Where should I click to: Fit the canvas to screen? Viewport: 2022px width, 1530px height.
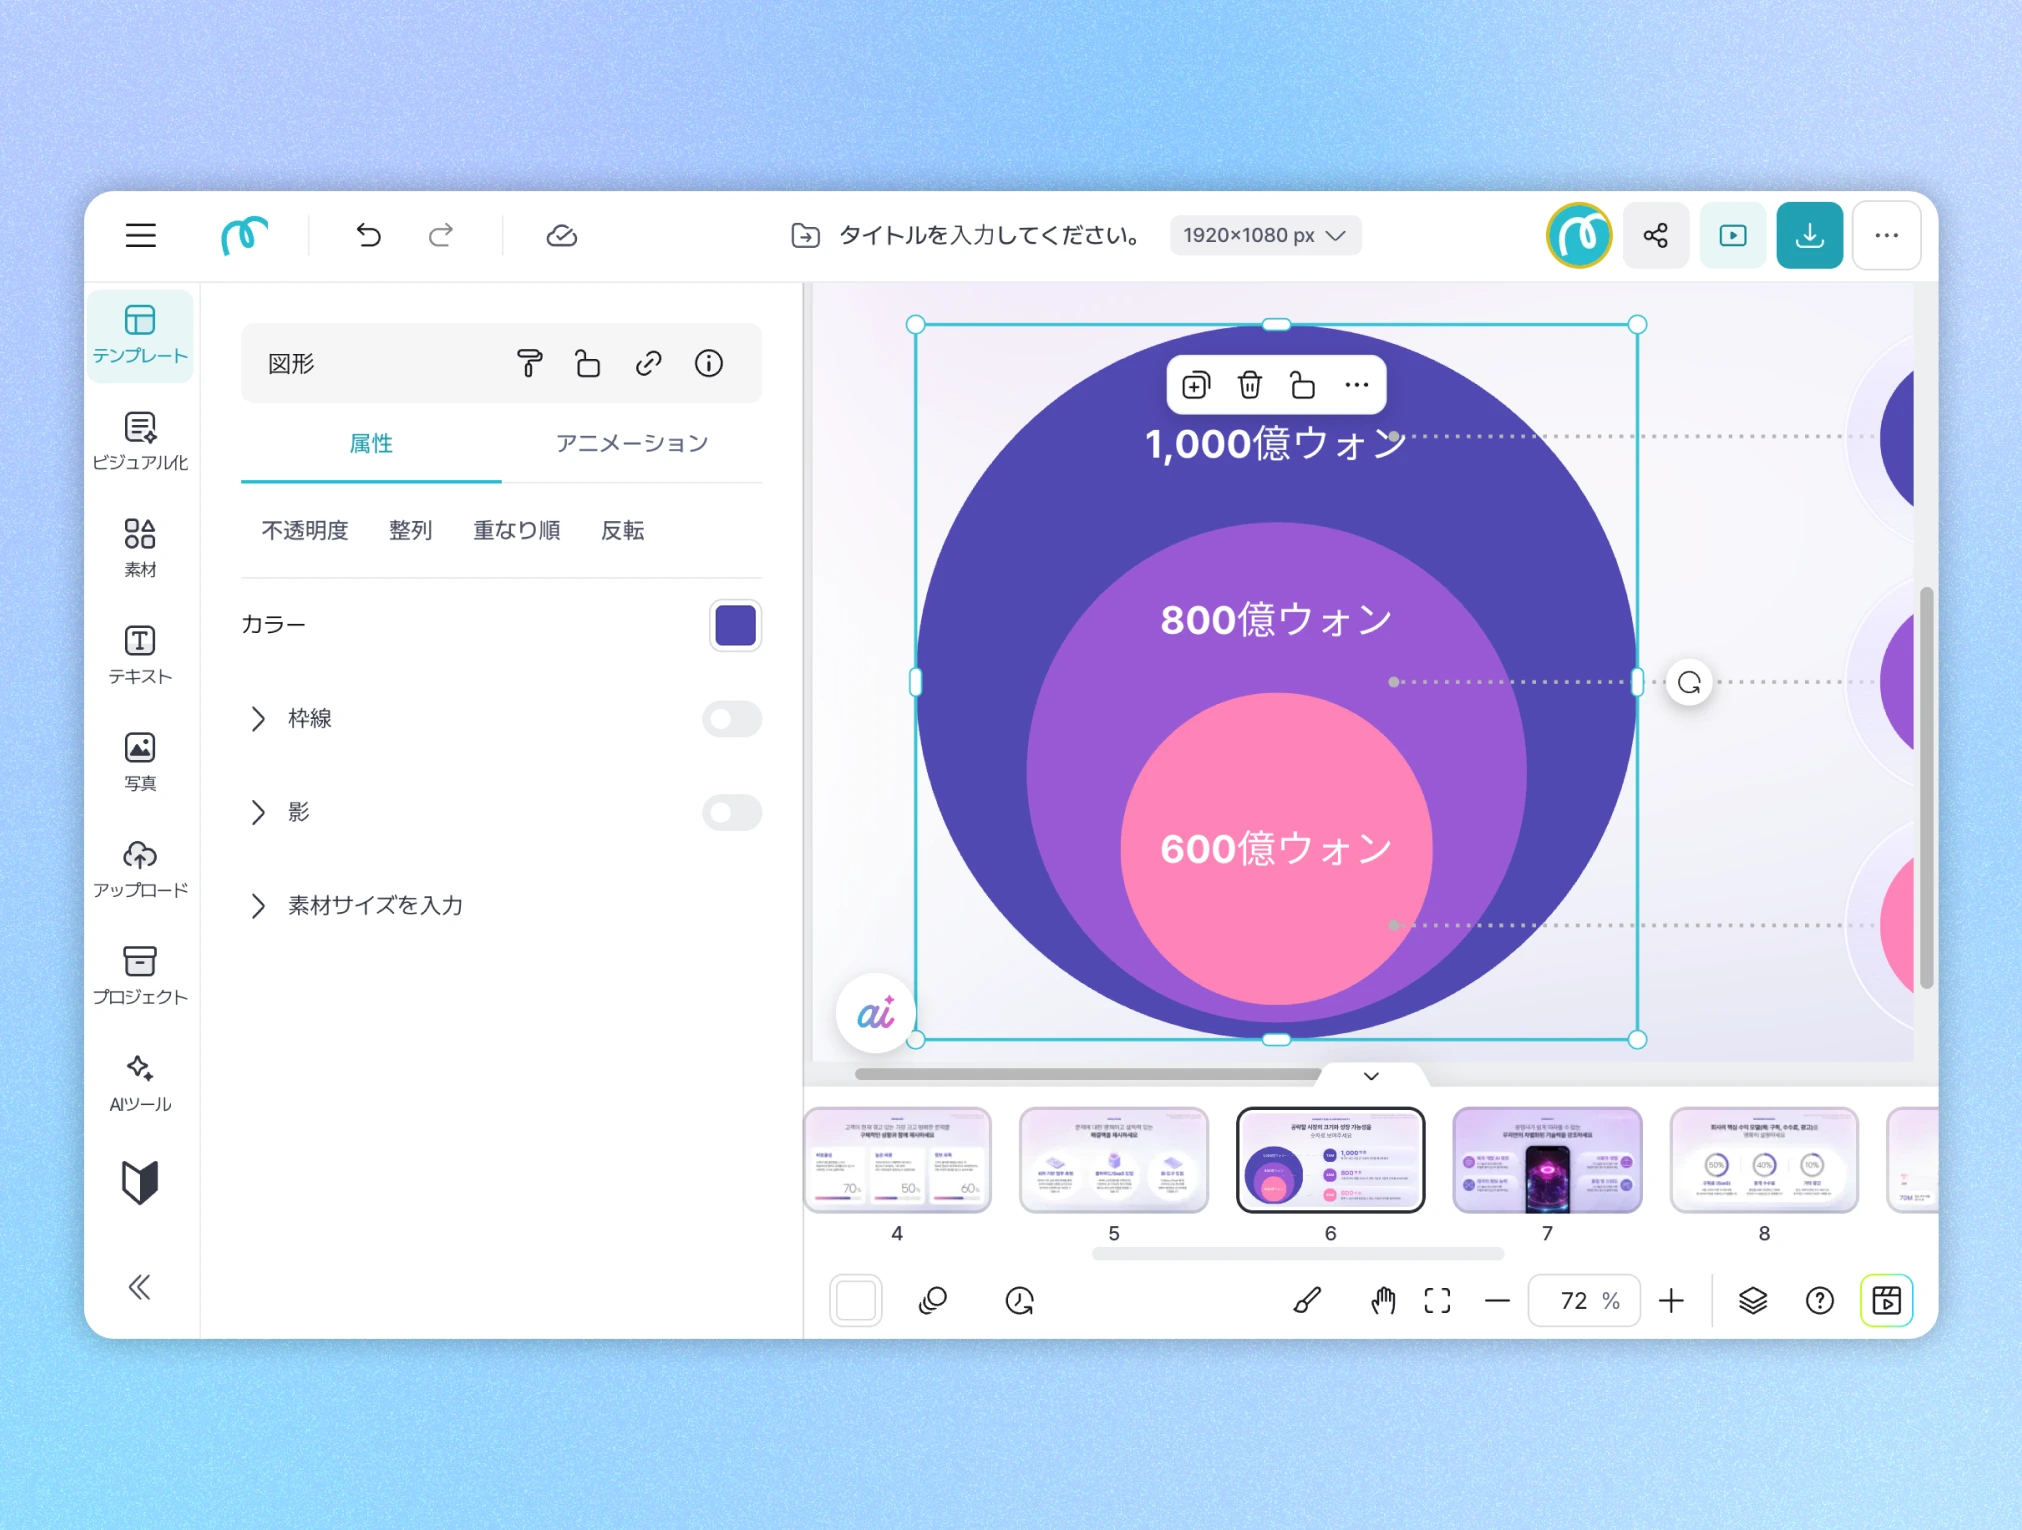(1438, 1300)
